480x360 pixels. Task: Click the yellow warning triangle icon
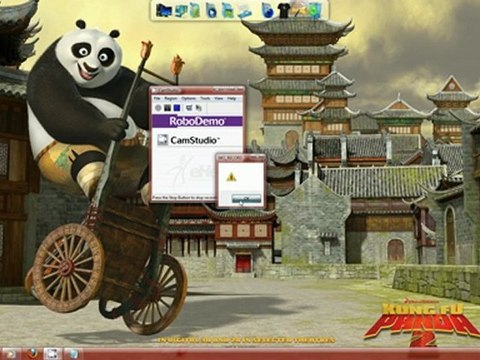coord(231,177)
